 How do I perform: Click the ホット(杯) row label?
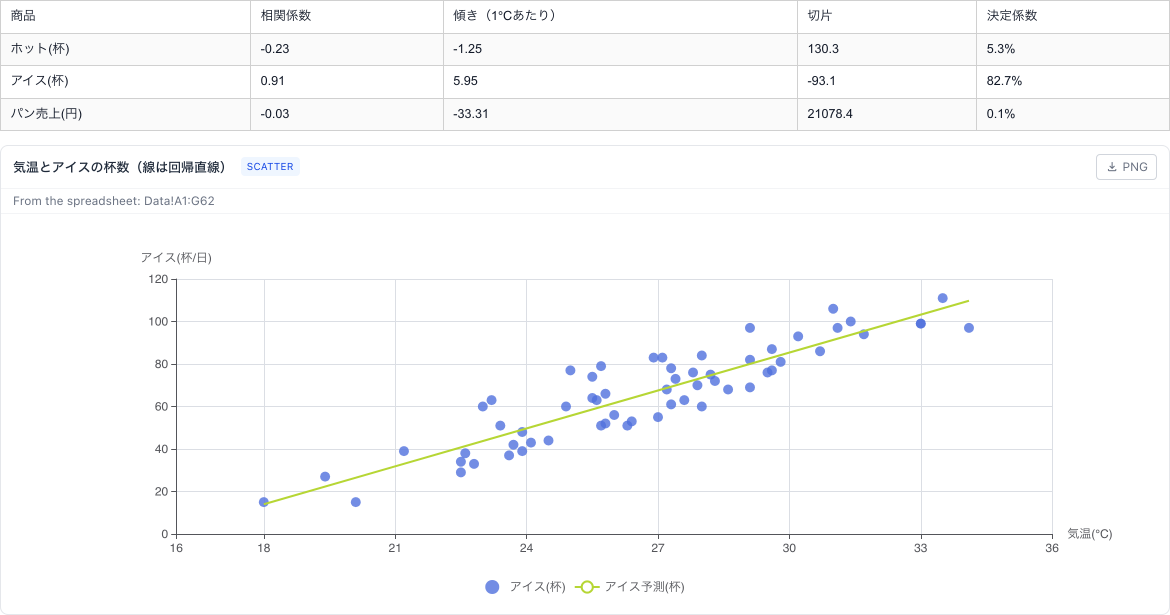coord(40,49)
